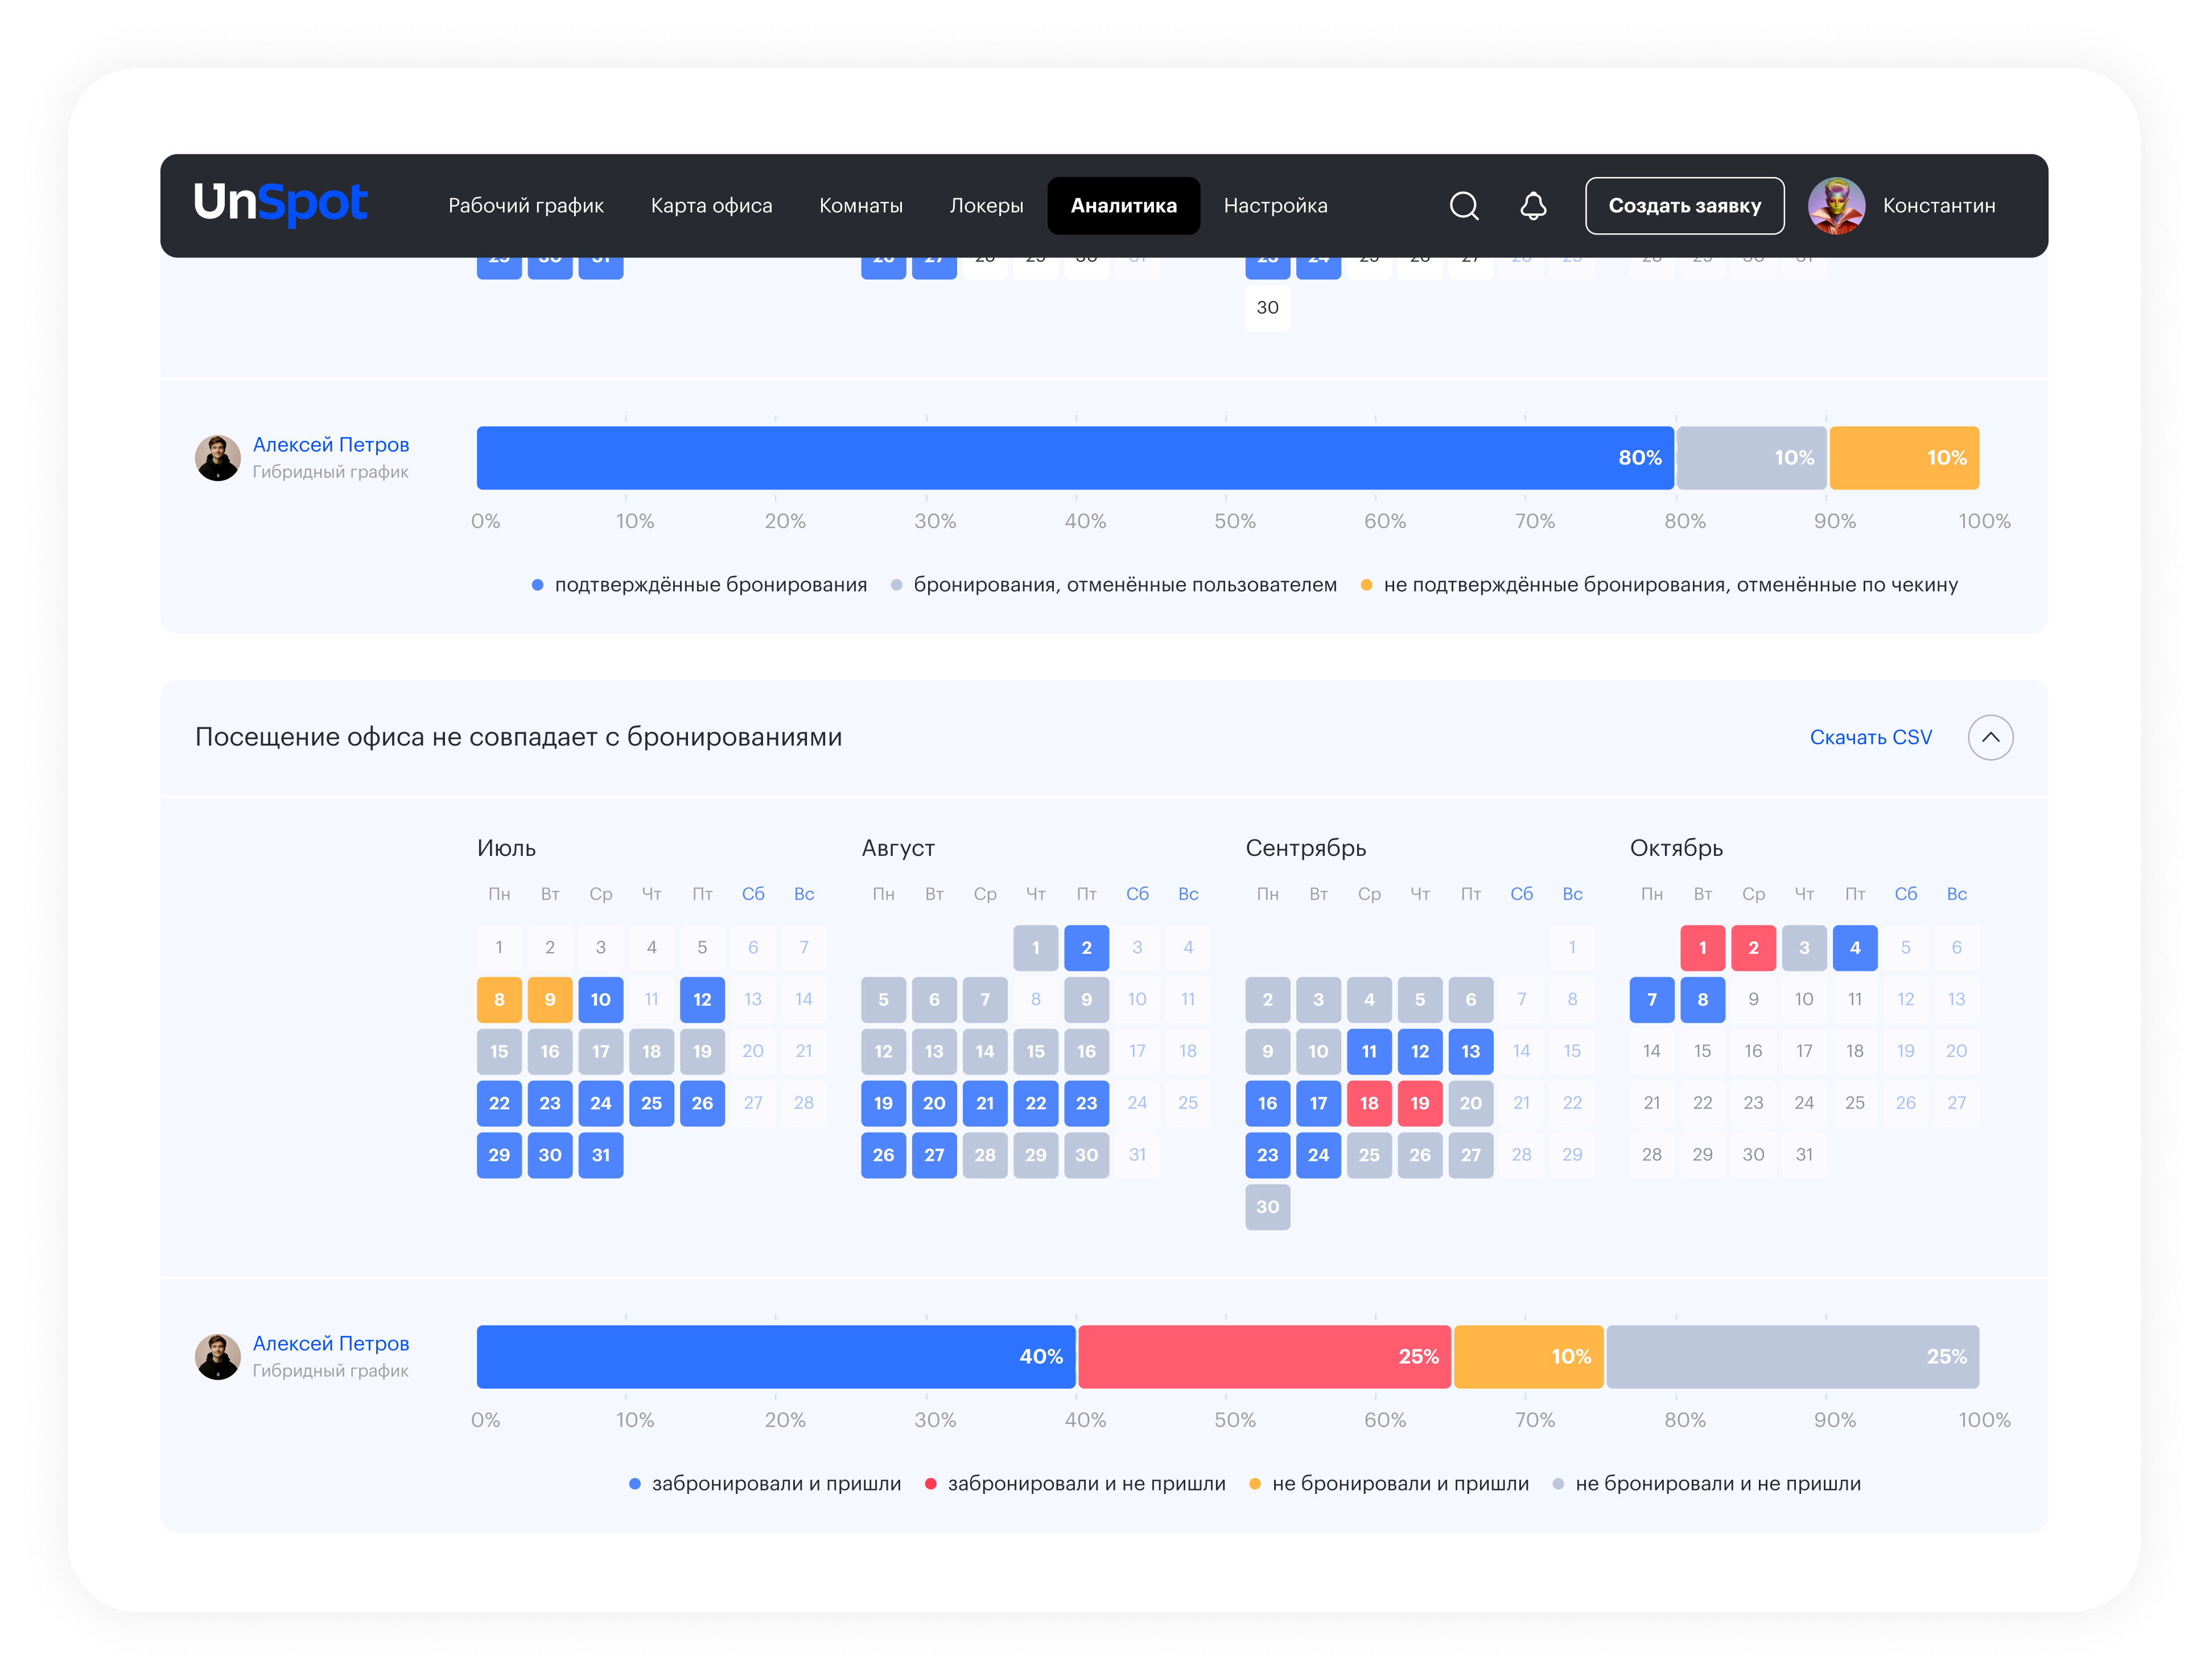Click Алексей Петров avatar in attendance chart row
Viewport: 2209px width, 1680px height.
click(x=217, y=1357)
